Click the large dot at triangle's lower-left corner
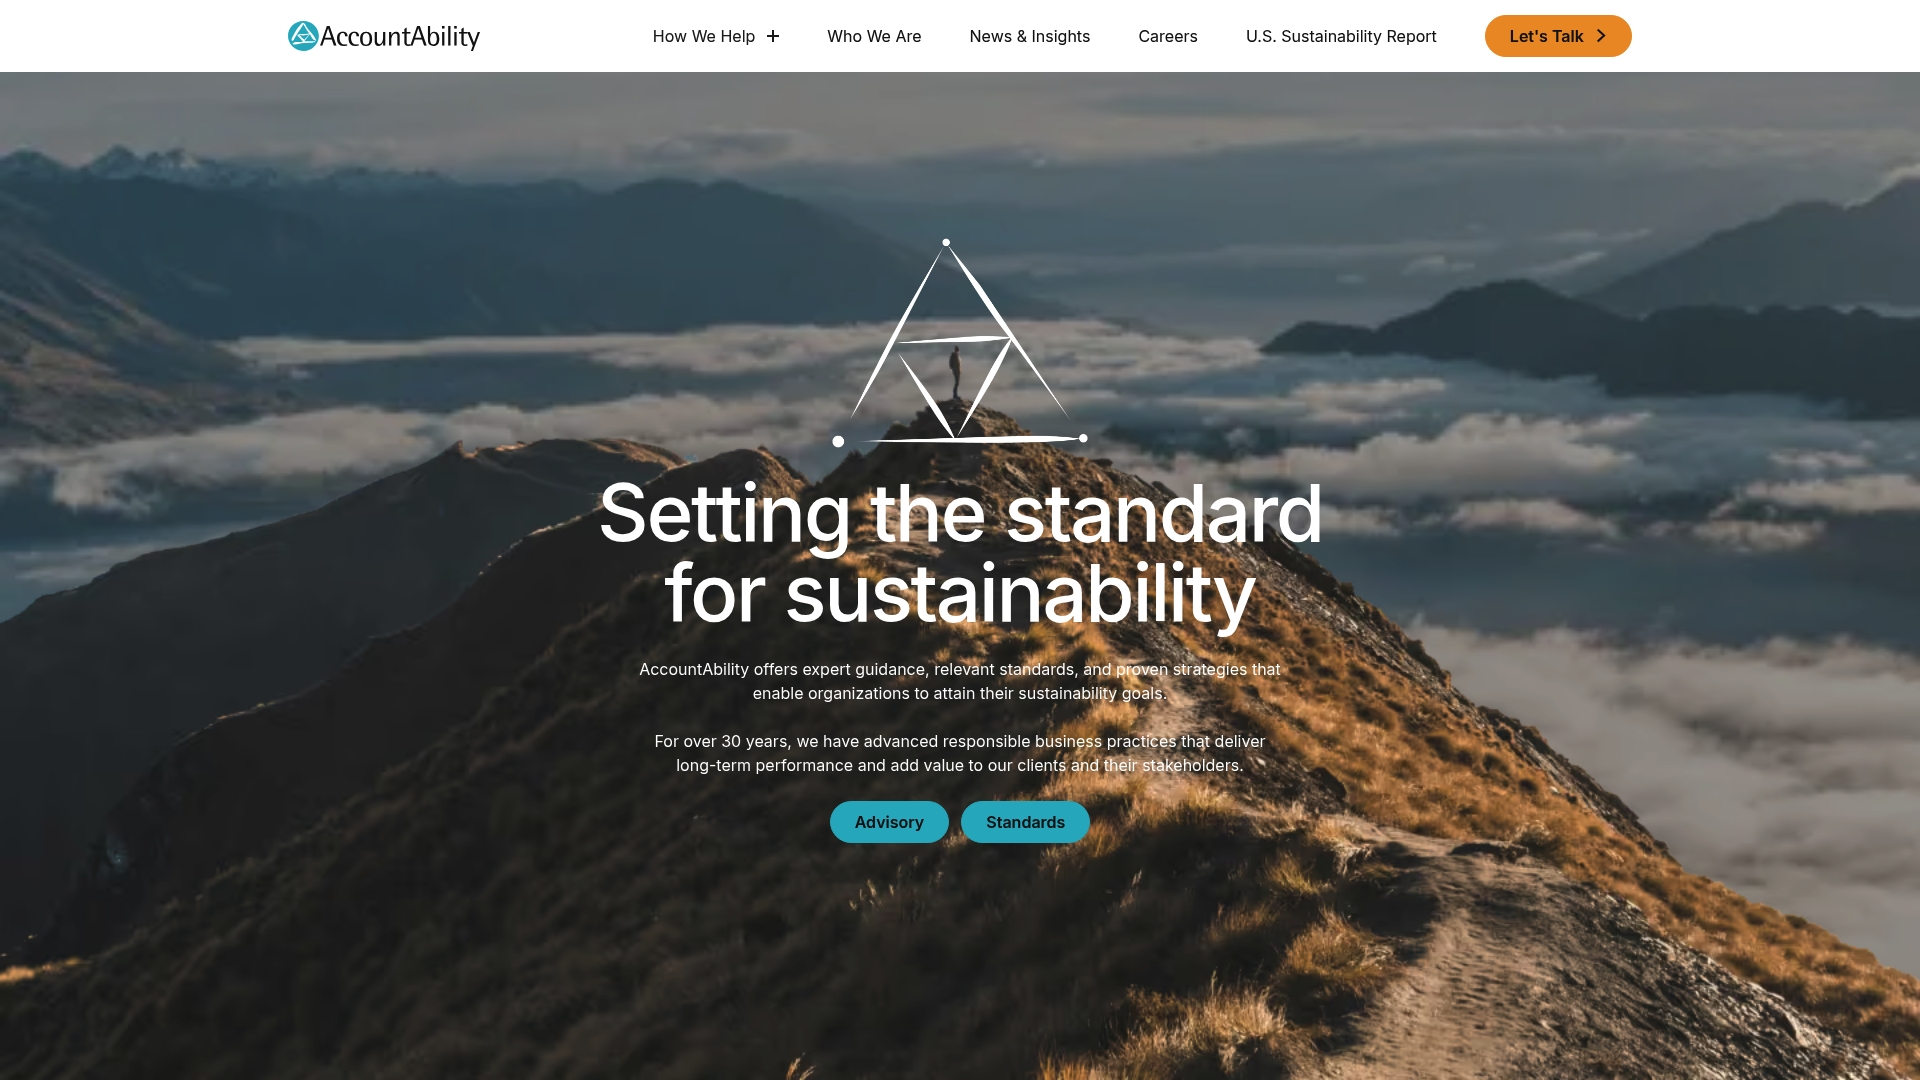Viewport: 1920px width, 1080px height. click(x=838, y=441)
